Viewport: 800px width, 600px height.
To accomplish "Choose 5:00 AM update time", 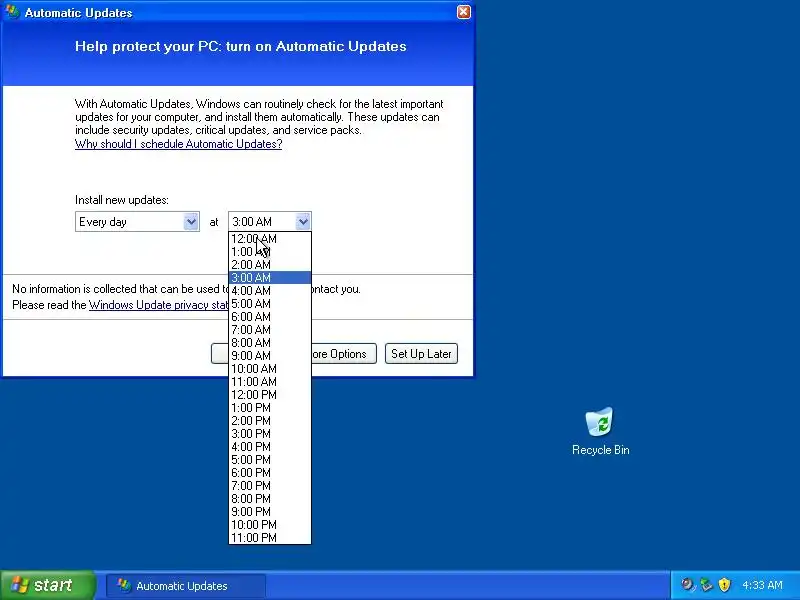I will coord(269,304).
